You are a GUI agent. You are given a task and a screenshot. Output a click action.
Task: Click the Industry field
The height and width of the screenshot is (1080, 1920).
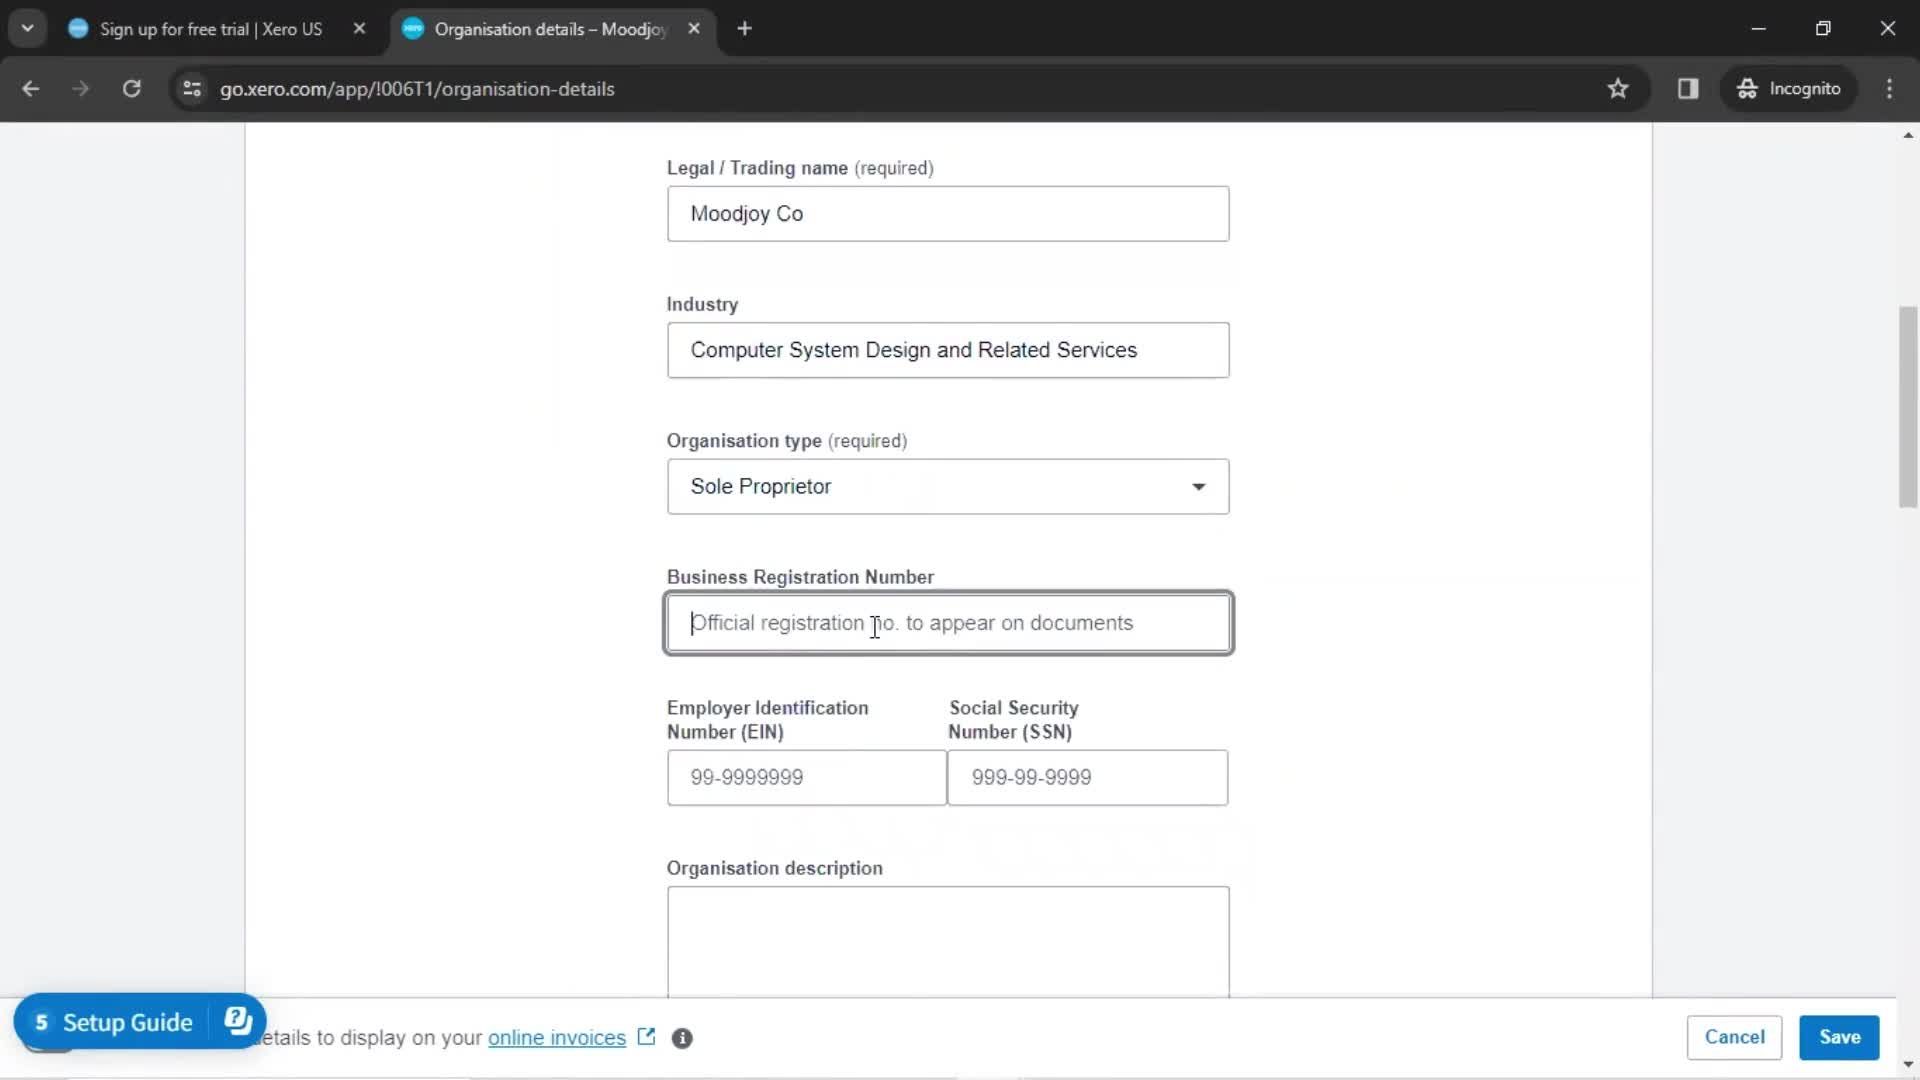coord(948,350)
